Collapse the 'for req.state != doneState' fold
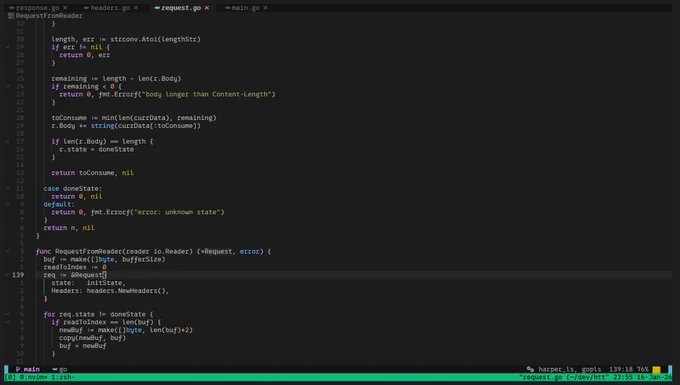The image size is (680, 385). pos(7,314)
